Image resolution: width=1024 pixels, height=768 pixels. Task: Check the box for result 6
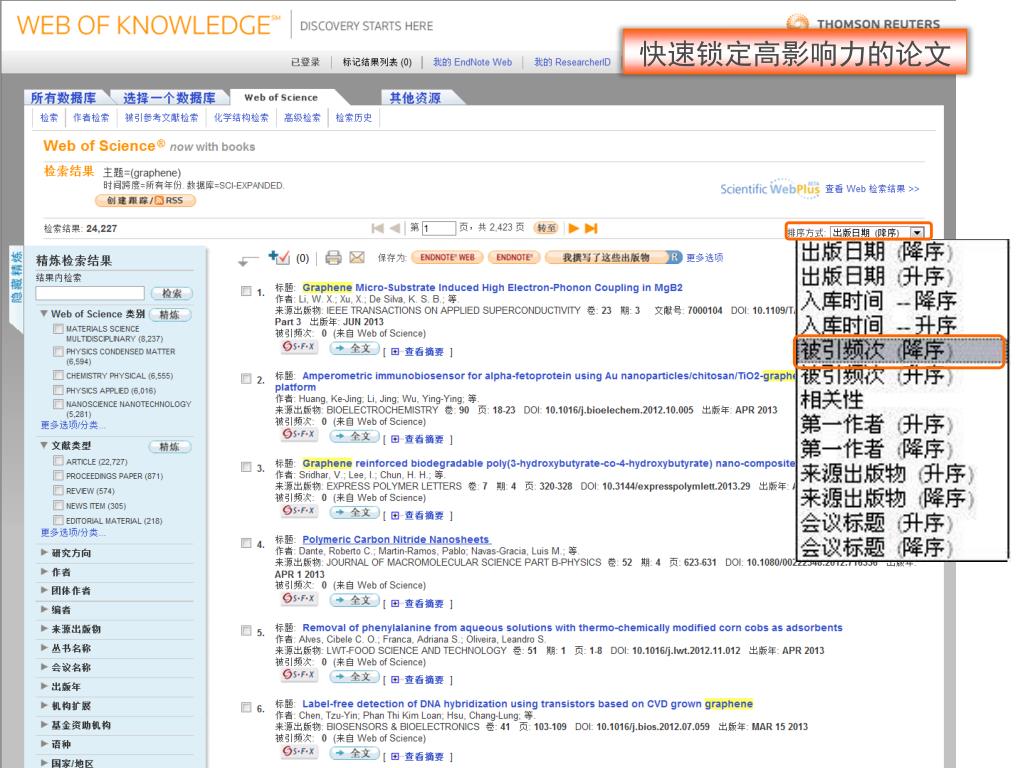pos(246,707)
